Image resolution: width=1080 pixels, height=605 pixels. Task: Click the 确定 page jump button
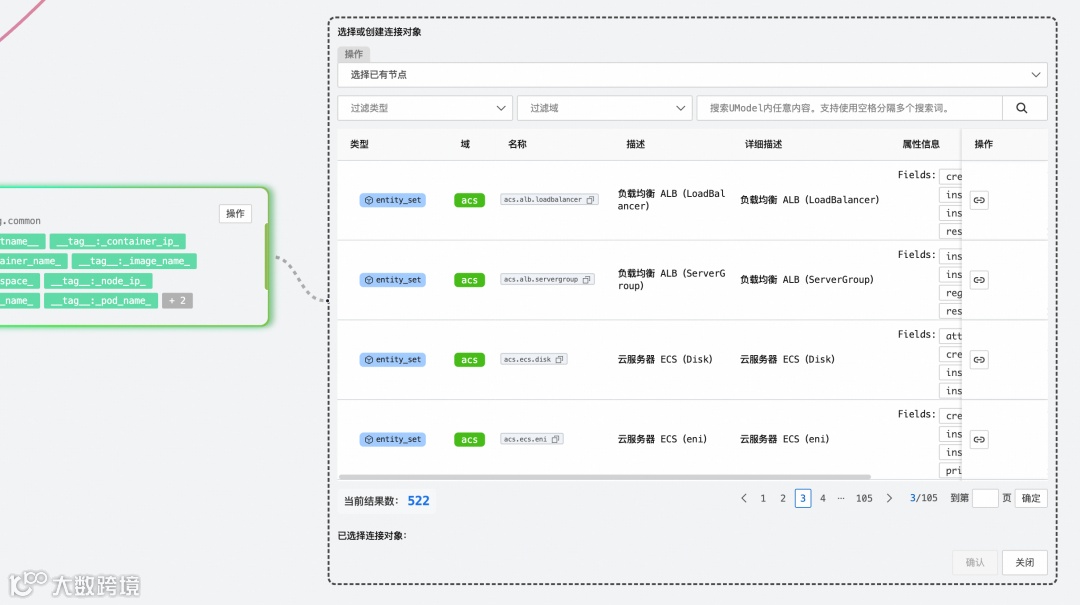click(1031, 498)
